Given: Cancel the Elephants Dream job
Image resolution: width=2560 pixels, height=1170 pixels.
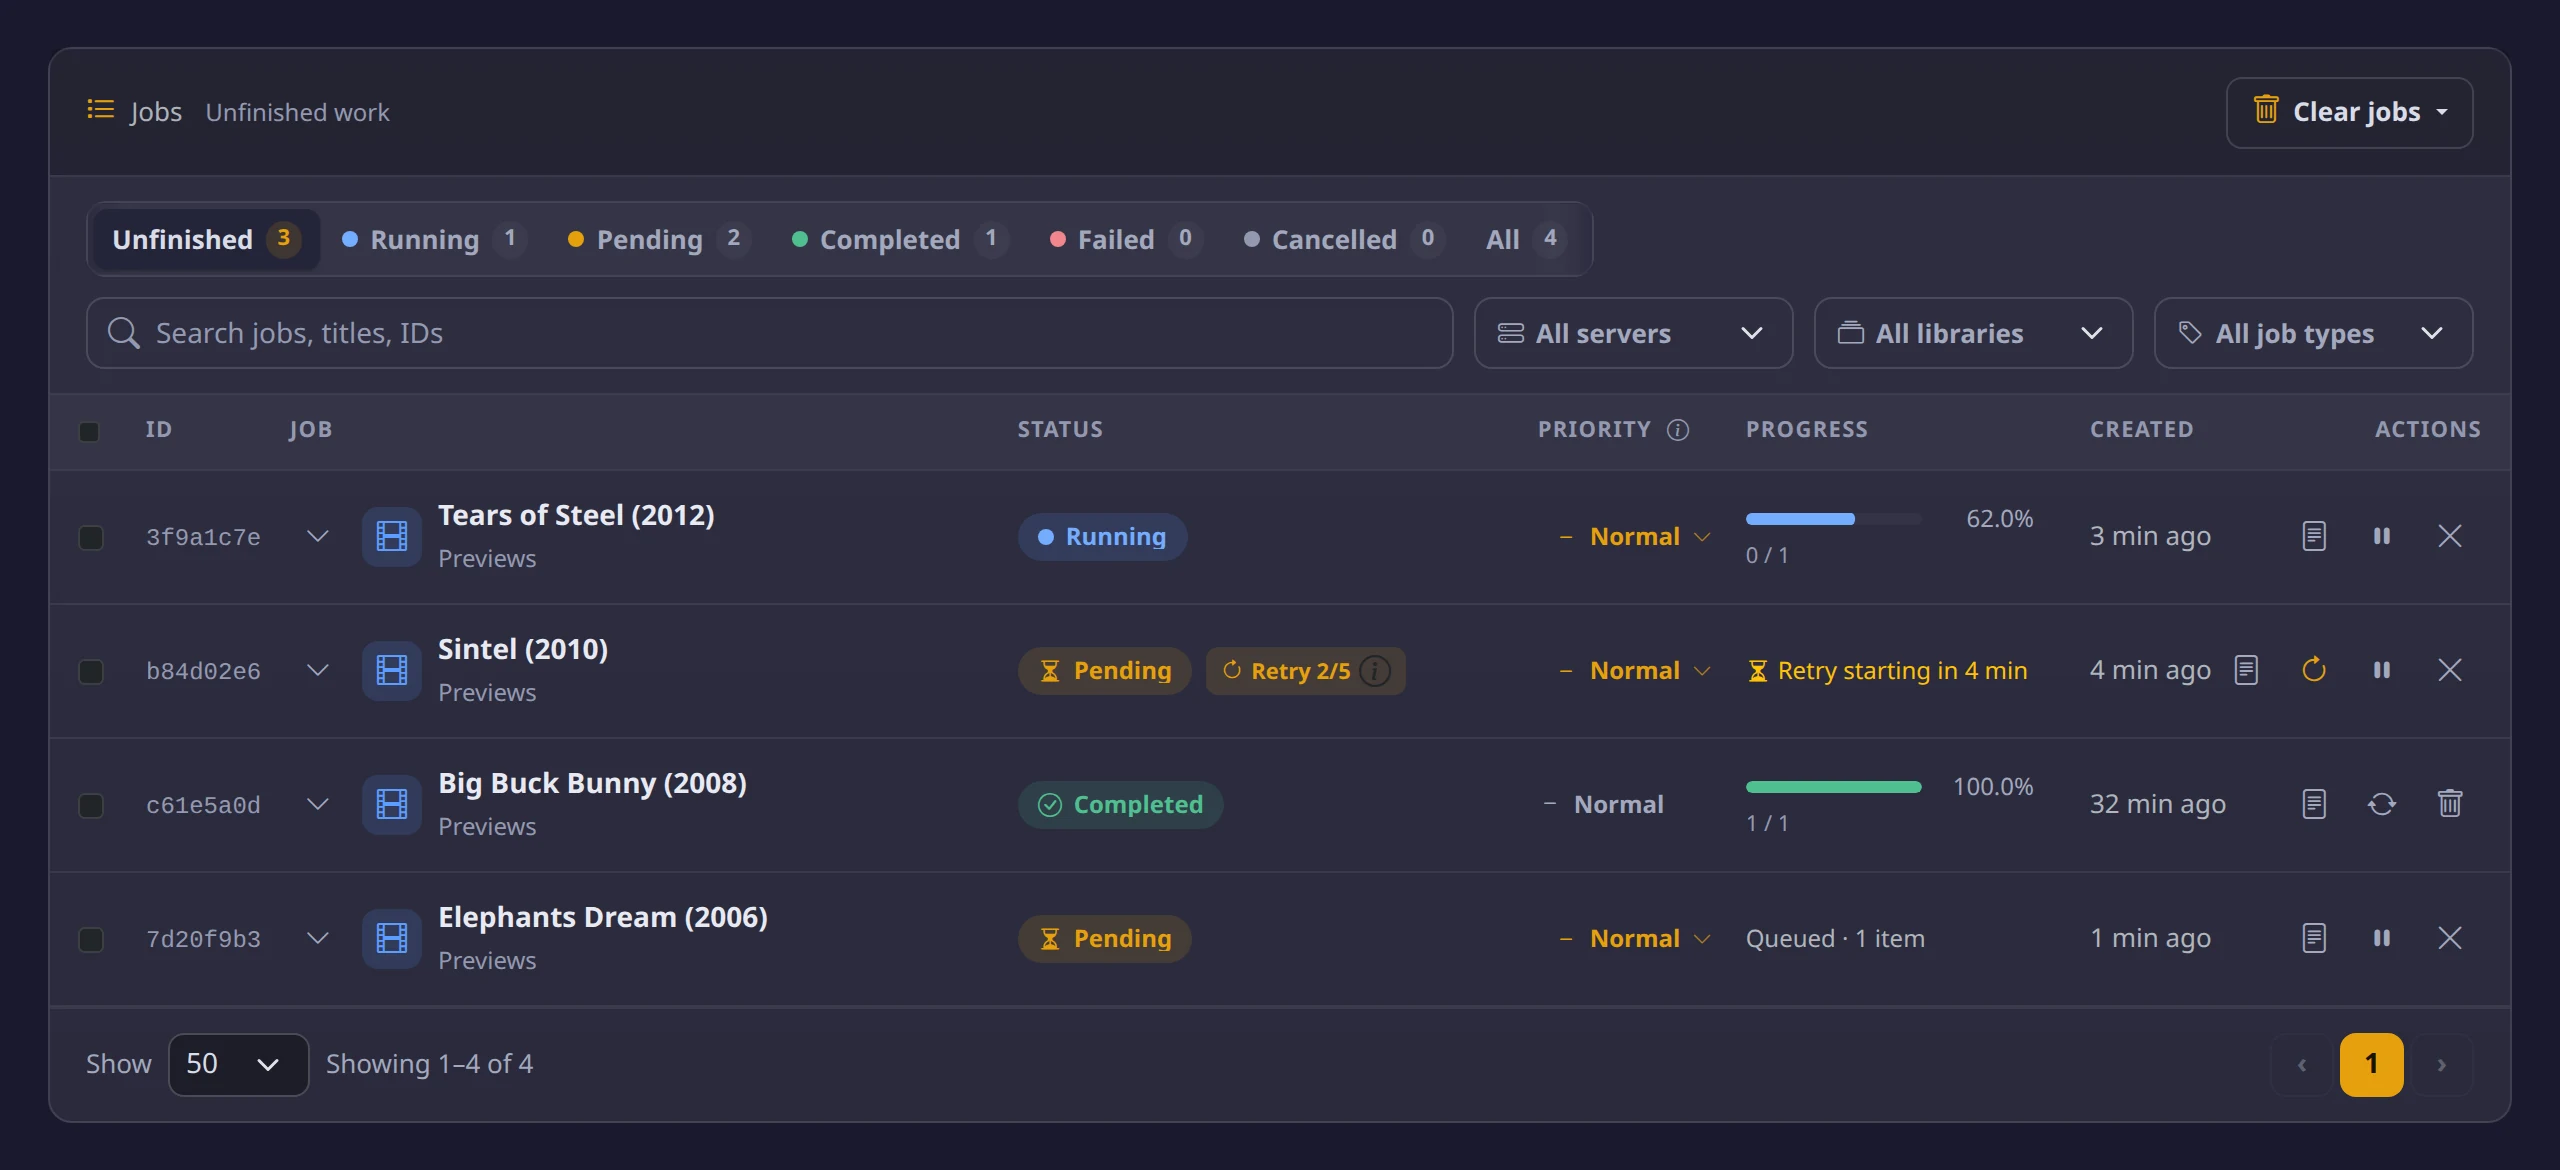Looking at the screenshot, I should click(x=2449, y=938).
